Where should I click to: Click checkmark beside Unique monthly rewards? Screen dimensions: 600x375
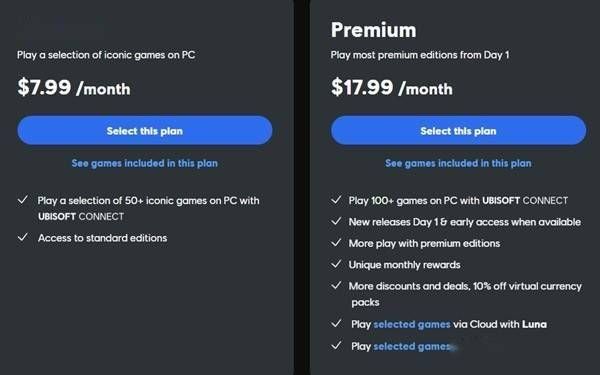(x=336, y=264)
